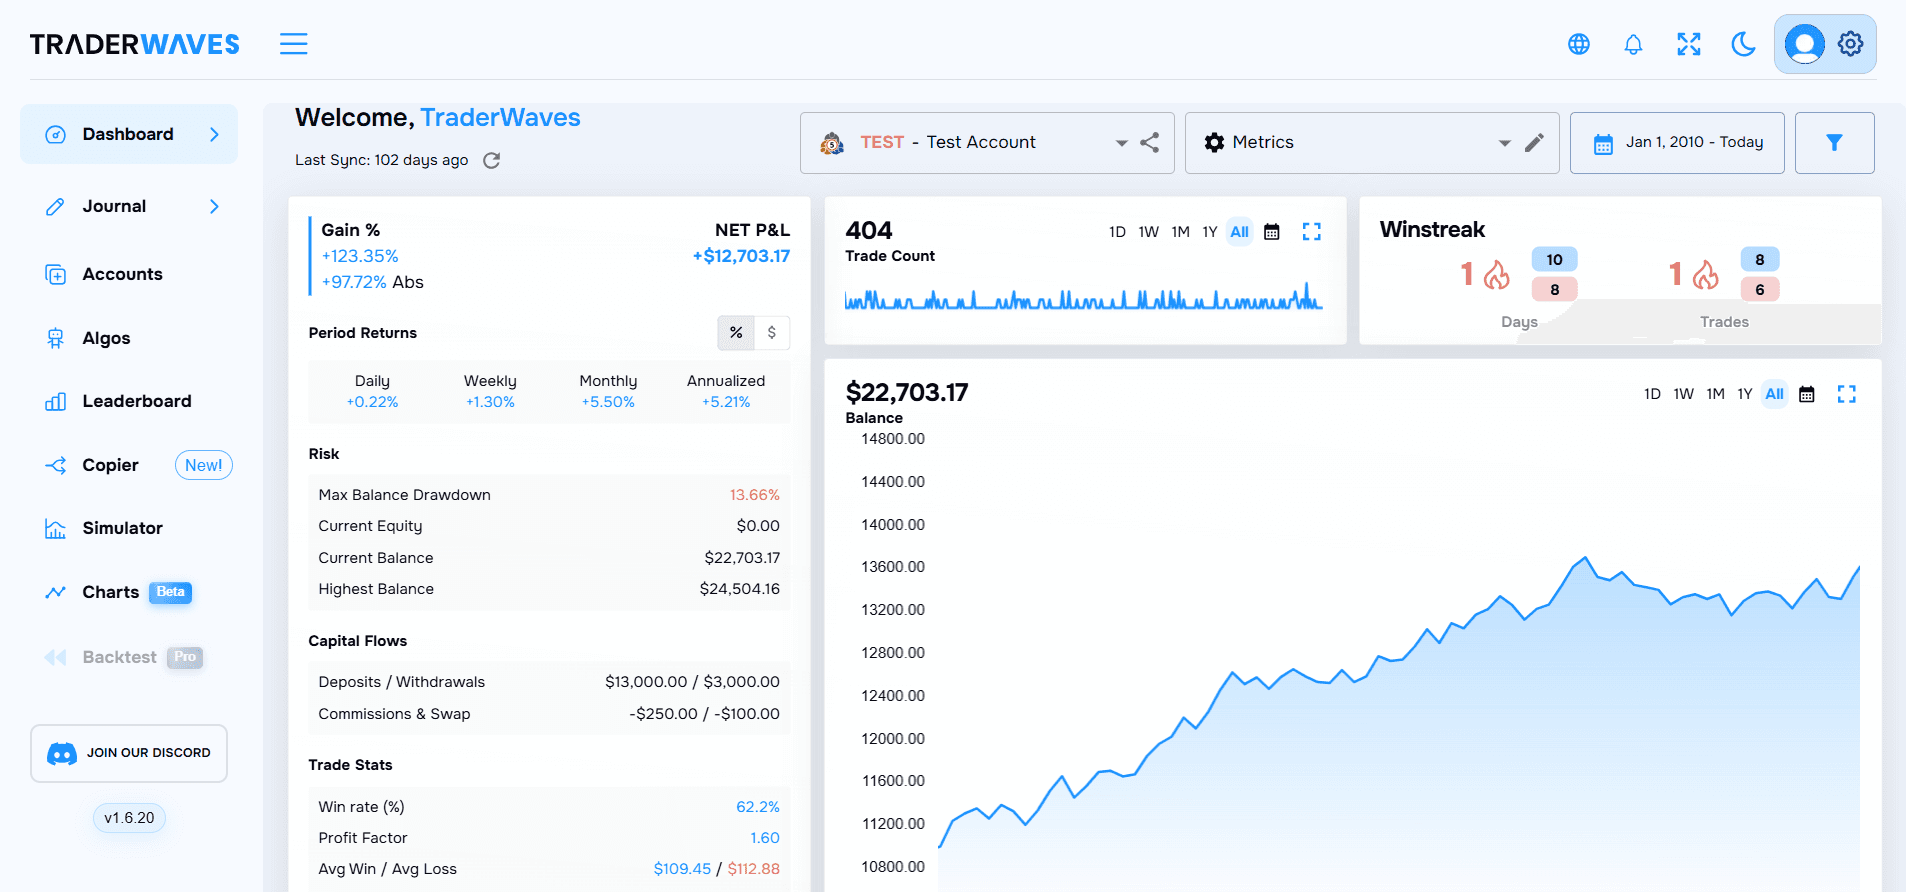Image resolution: width=1906 pixels, height=892 pixels.
Task: Refresh the last sync status
Action: tap(492, 160)
